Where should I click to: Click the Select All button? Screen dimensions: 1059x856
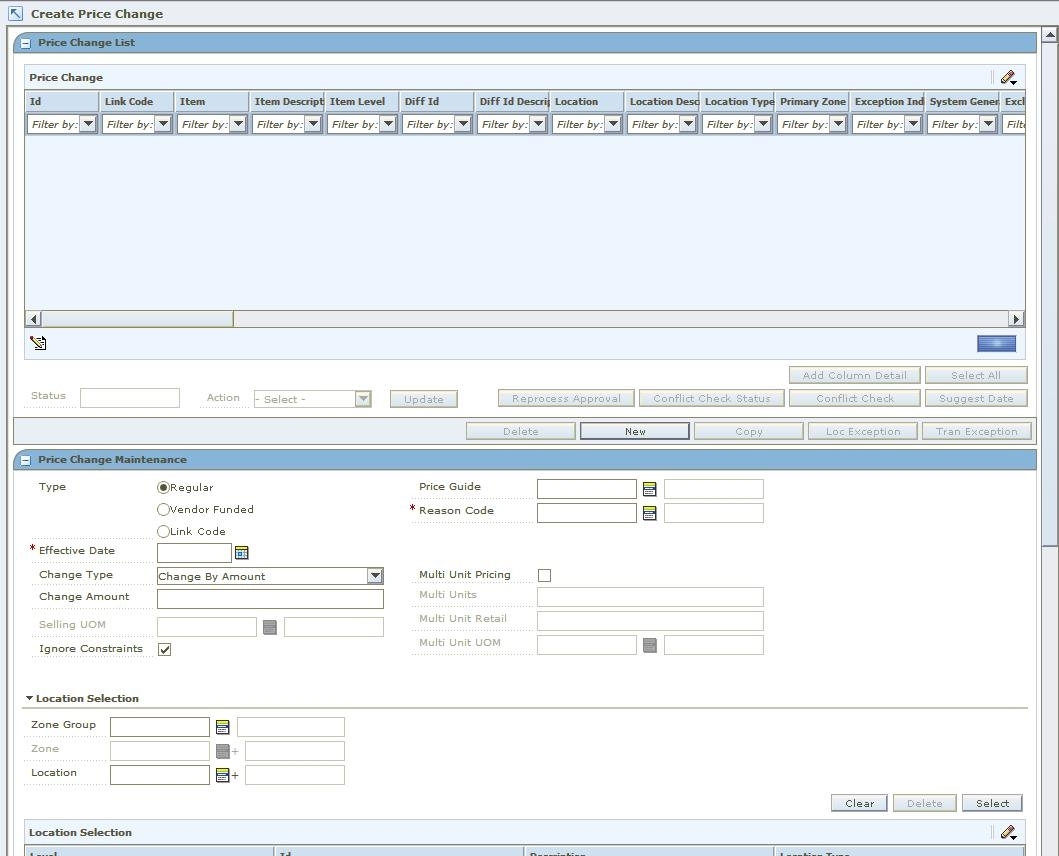[x=976, y=375]
